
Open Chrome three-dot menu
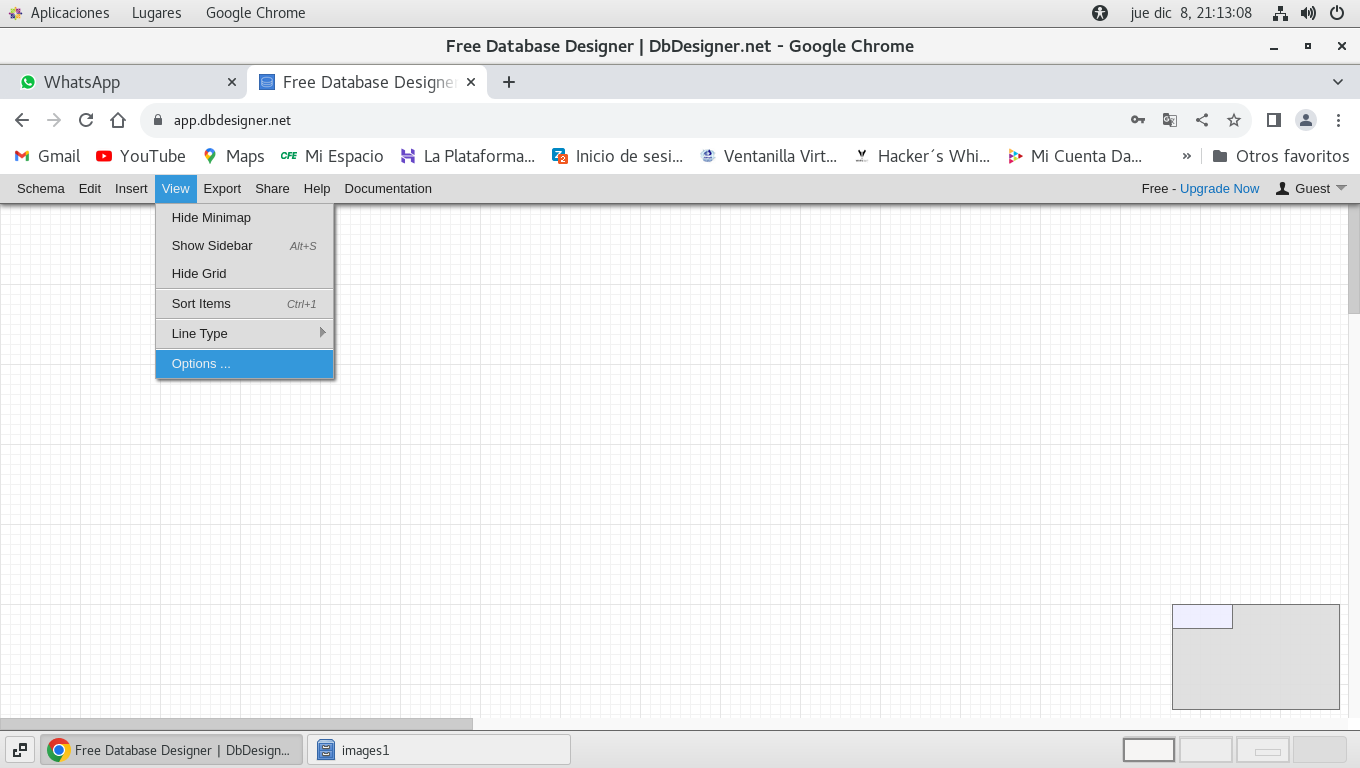[1339, 120]
